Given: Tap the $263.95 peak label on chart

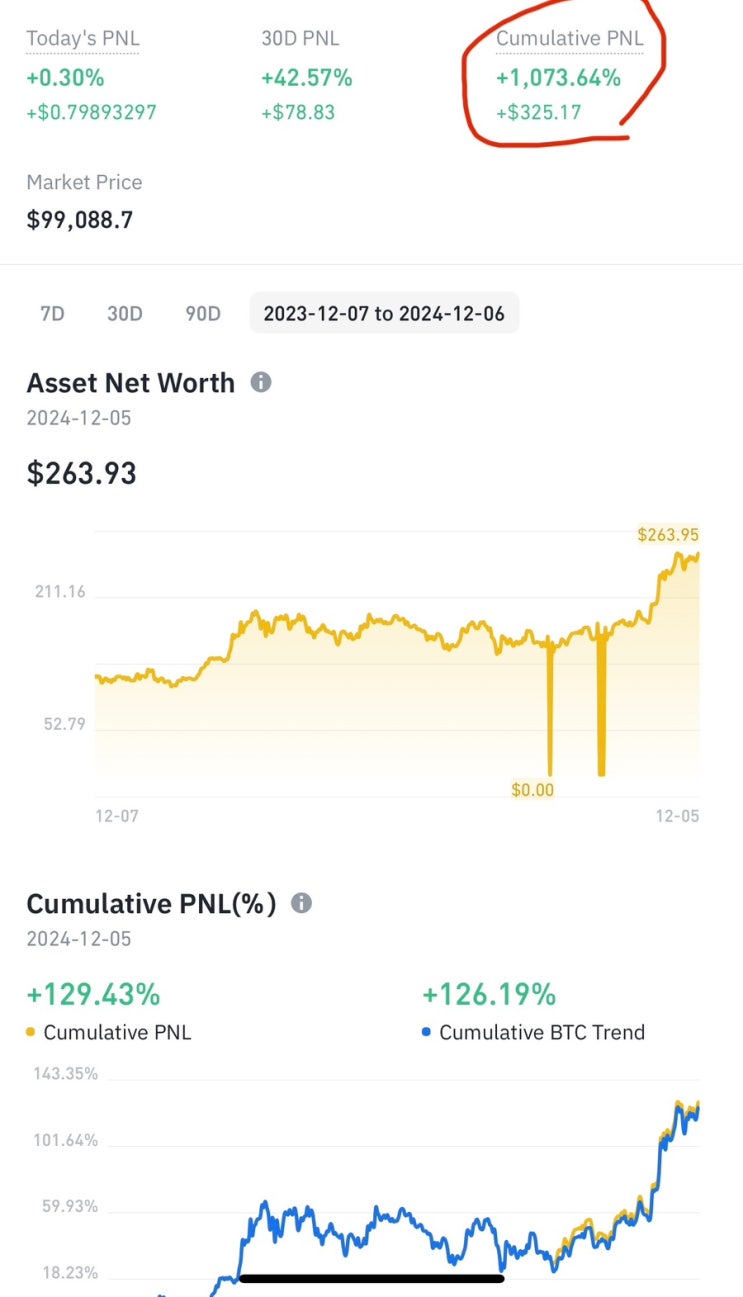Looking at the screenshot, I should pos(668,534).
